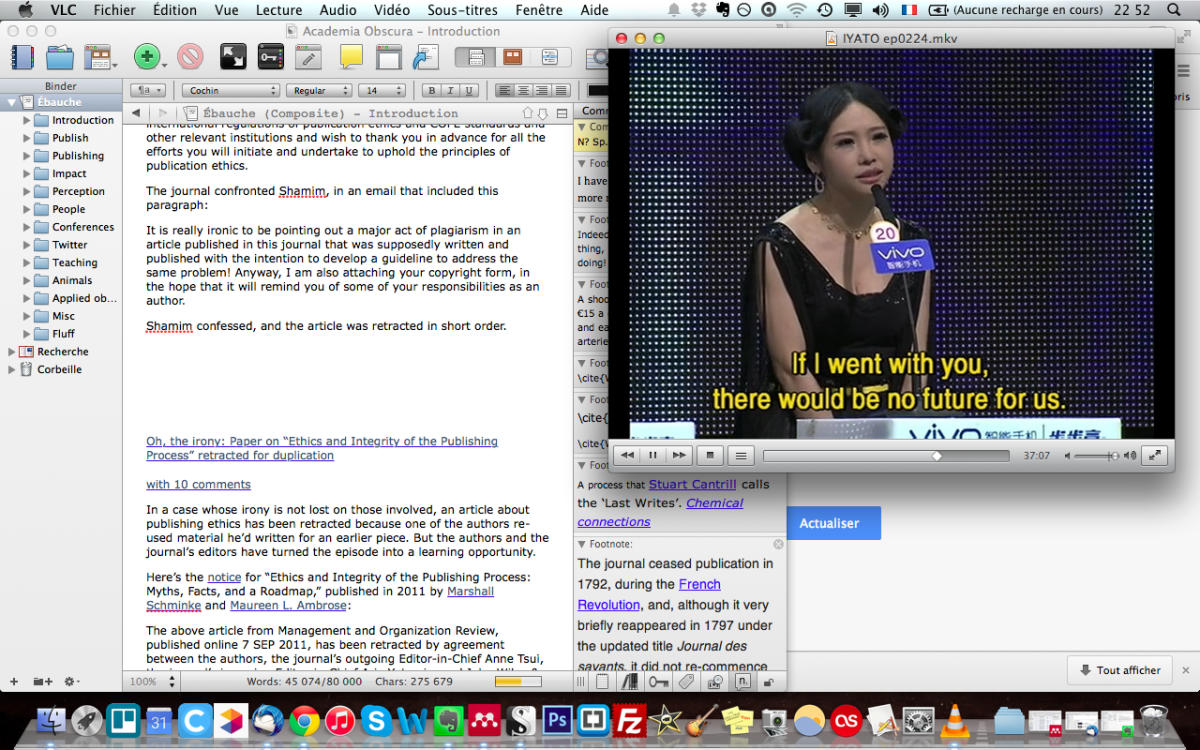Toggle VLC fullscreen mode

1155,455
